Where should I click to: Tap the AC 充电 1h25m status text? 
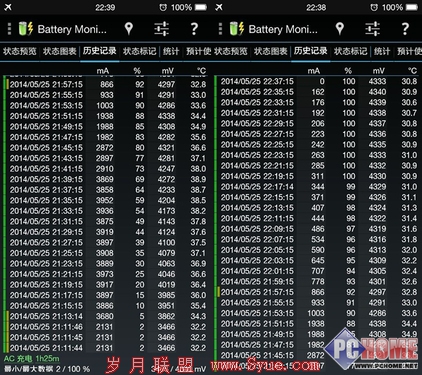pyautogui.click(x=32, y=359)
